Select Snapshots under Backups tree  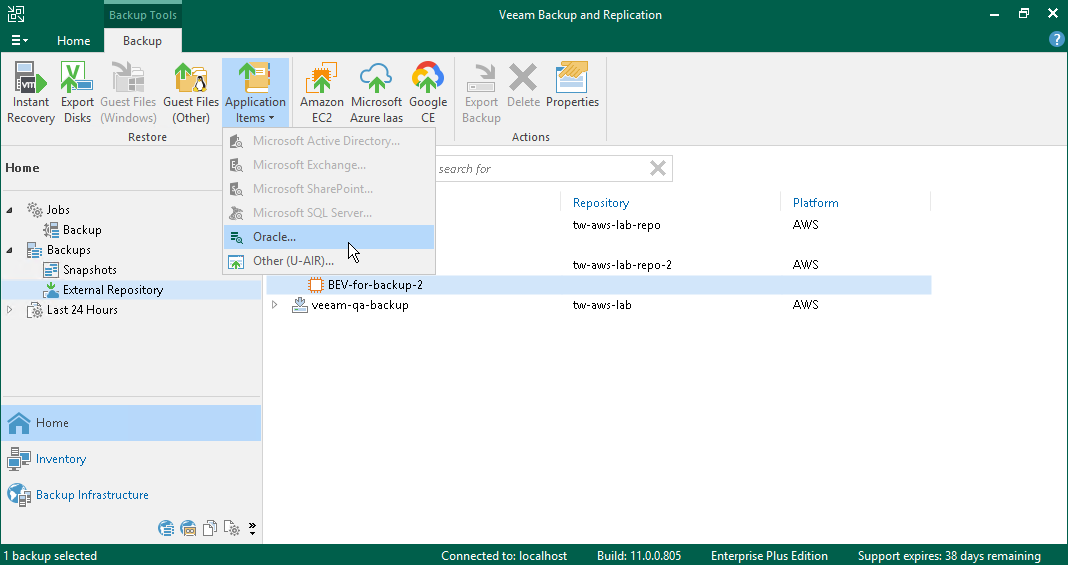click(89, 270)
